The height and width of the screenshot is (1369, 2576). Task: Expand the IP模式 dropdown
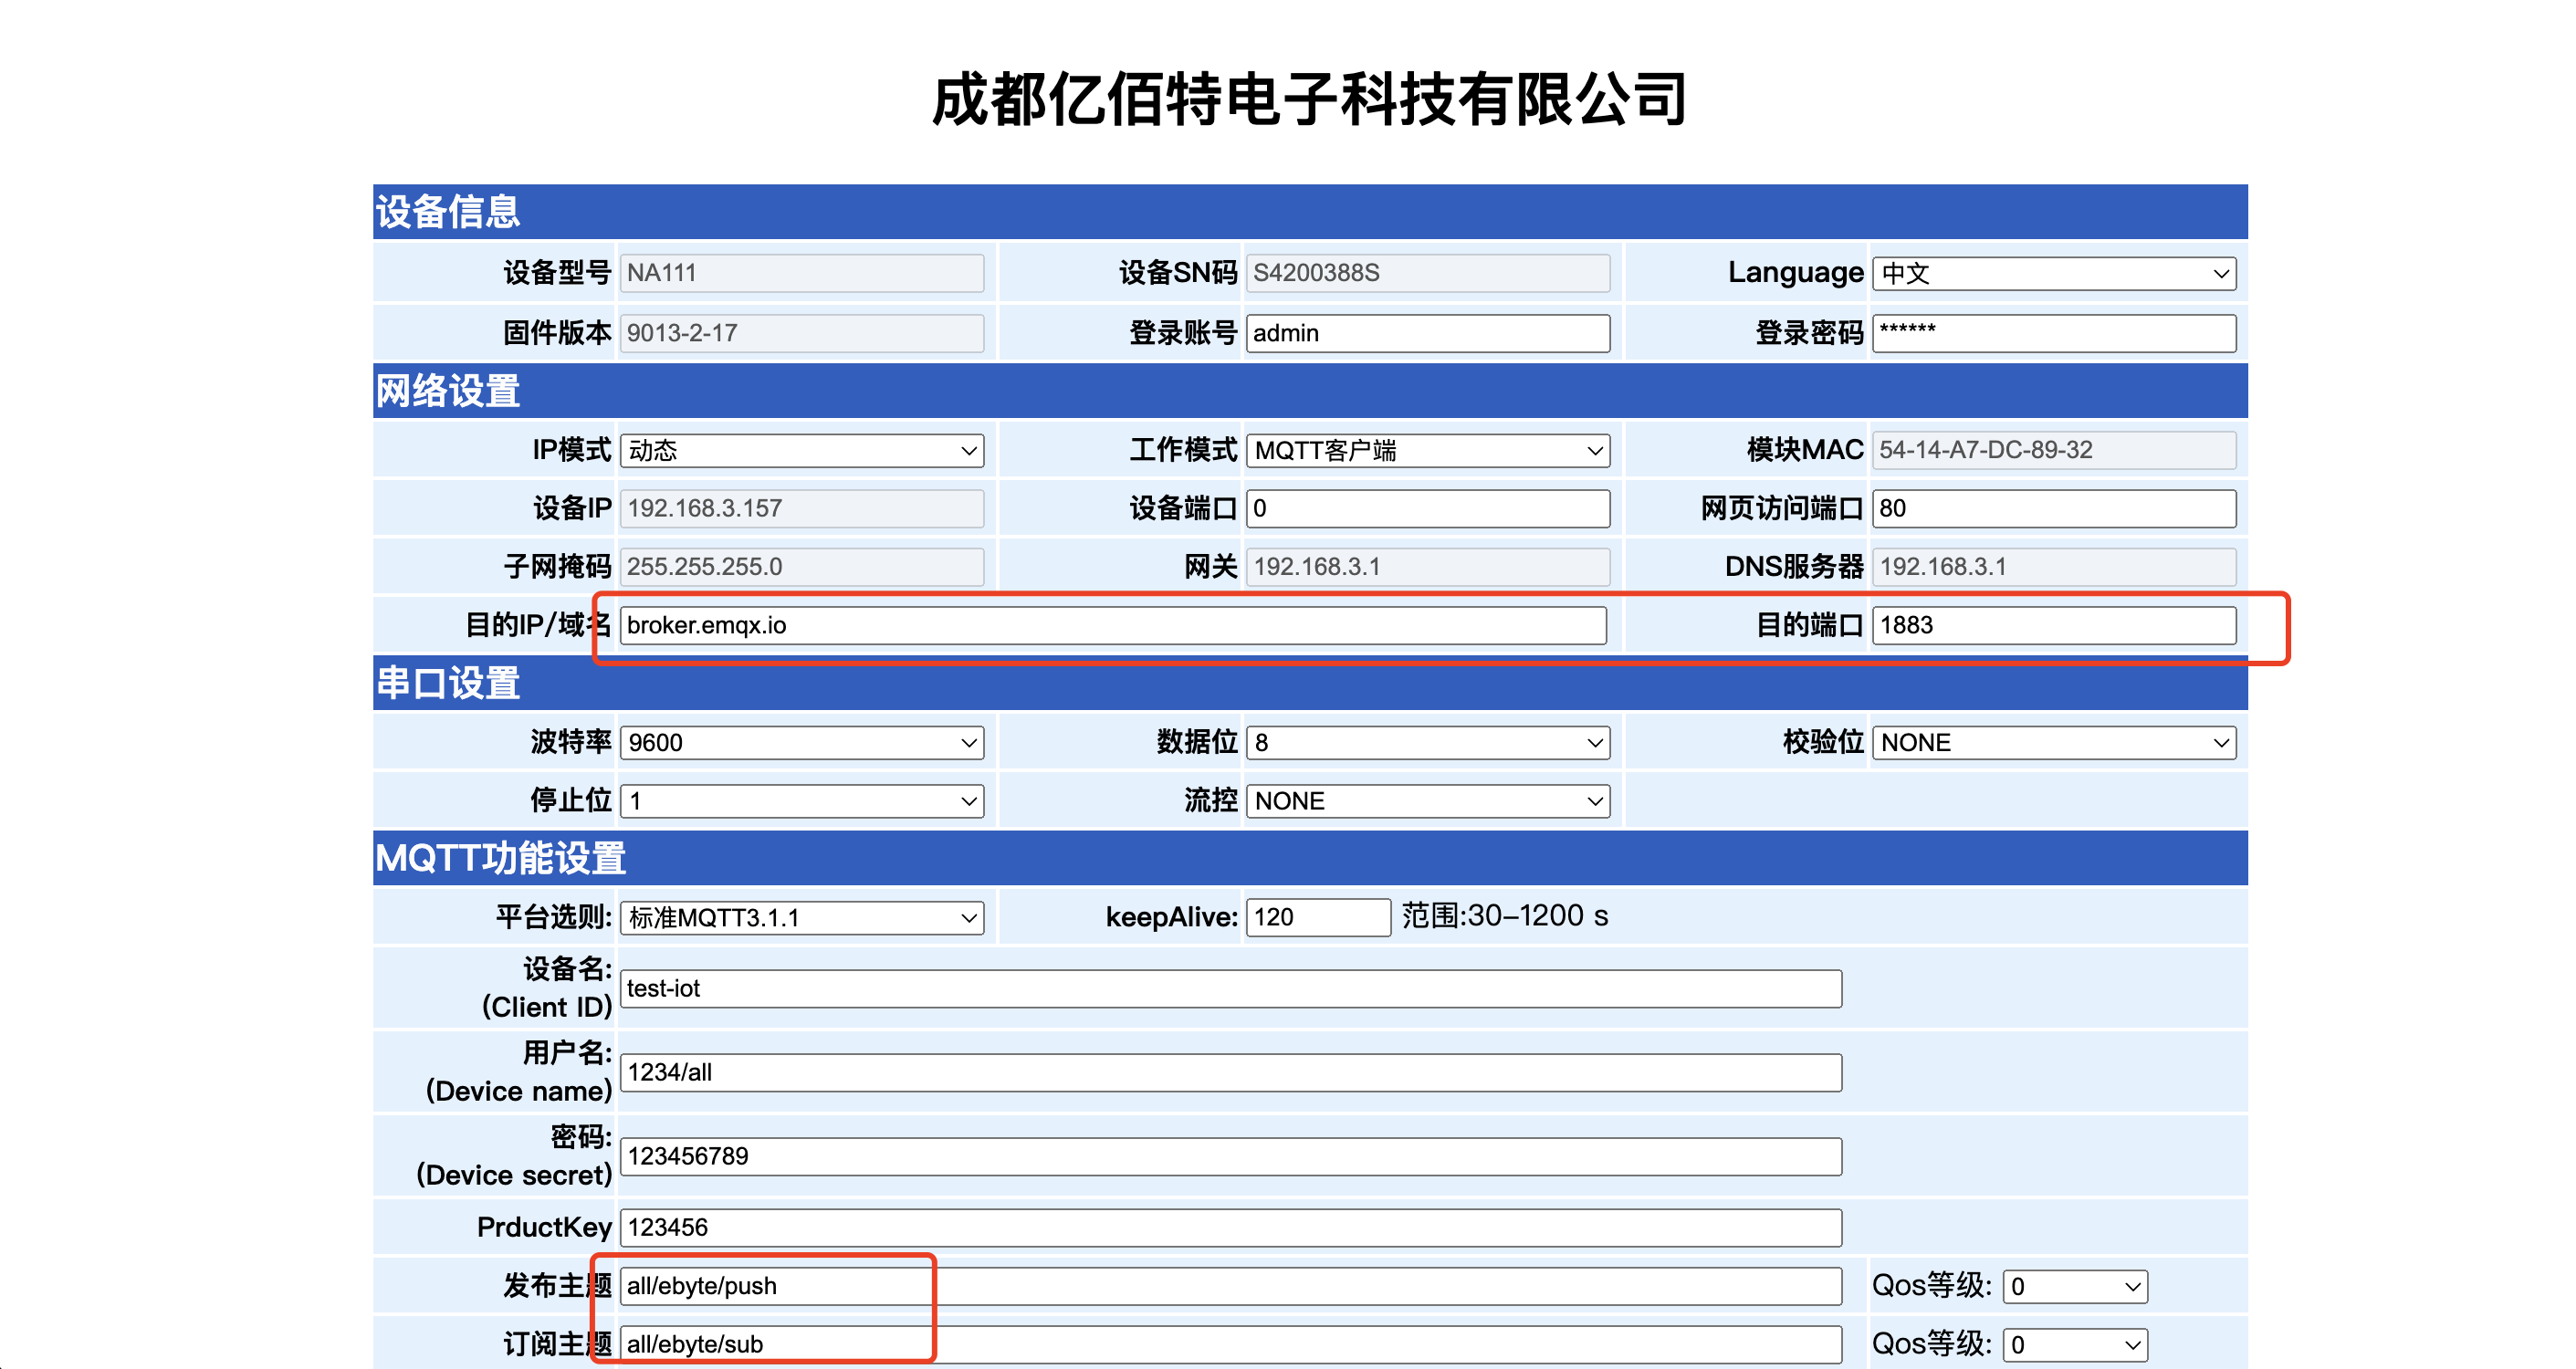click(x=800, y=450)
